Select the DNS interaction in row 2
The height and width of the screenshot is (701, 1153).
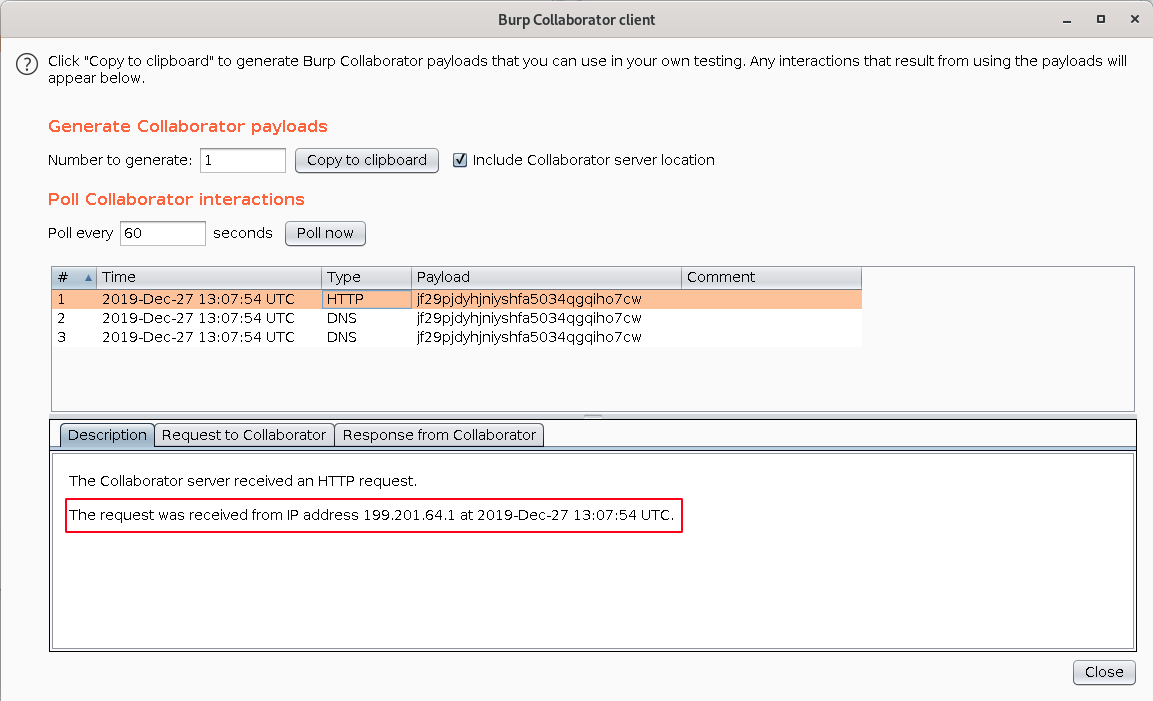pyautogui.click(x=457, y=319)
